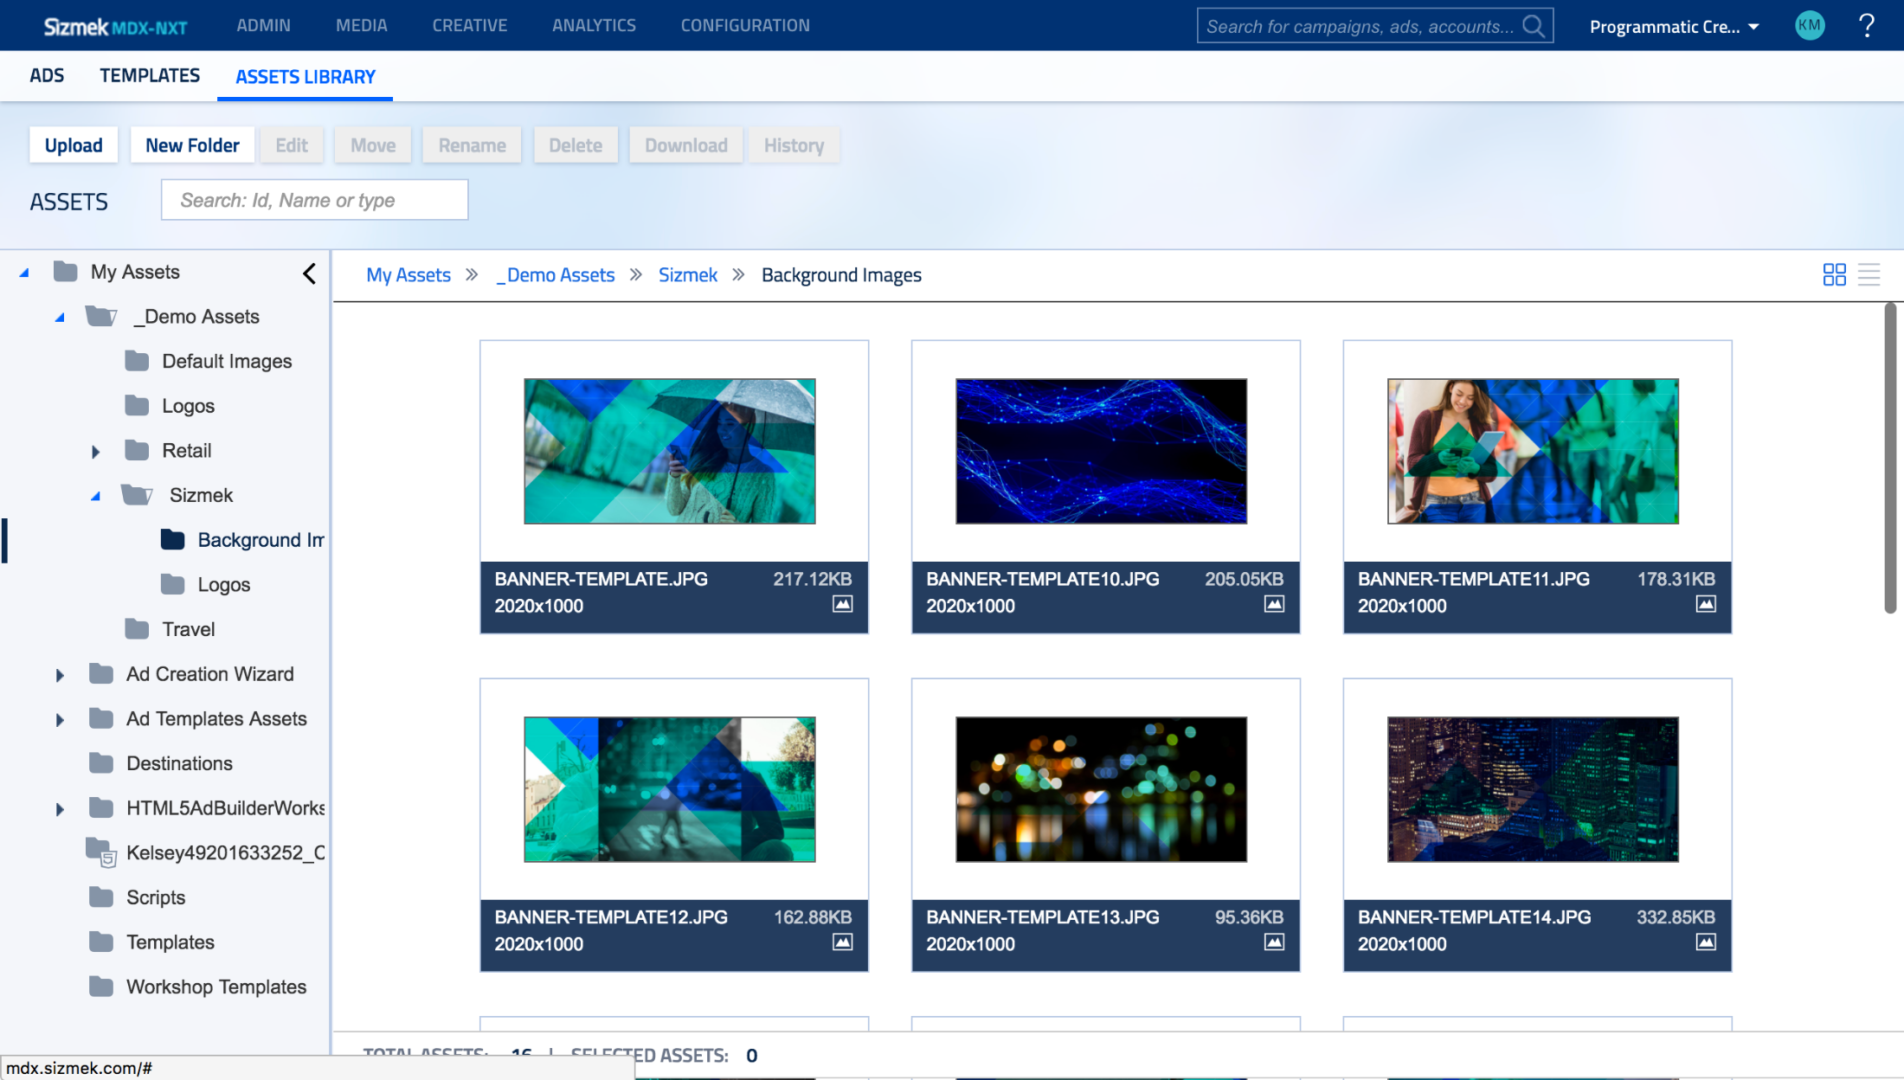Go to _Demo Assets breadcrumb link

click(x=556, y=275)
